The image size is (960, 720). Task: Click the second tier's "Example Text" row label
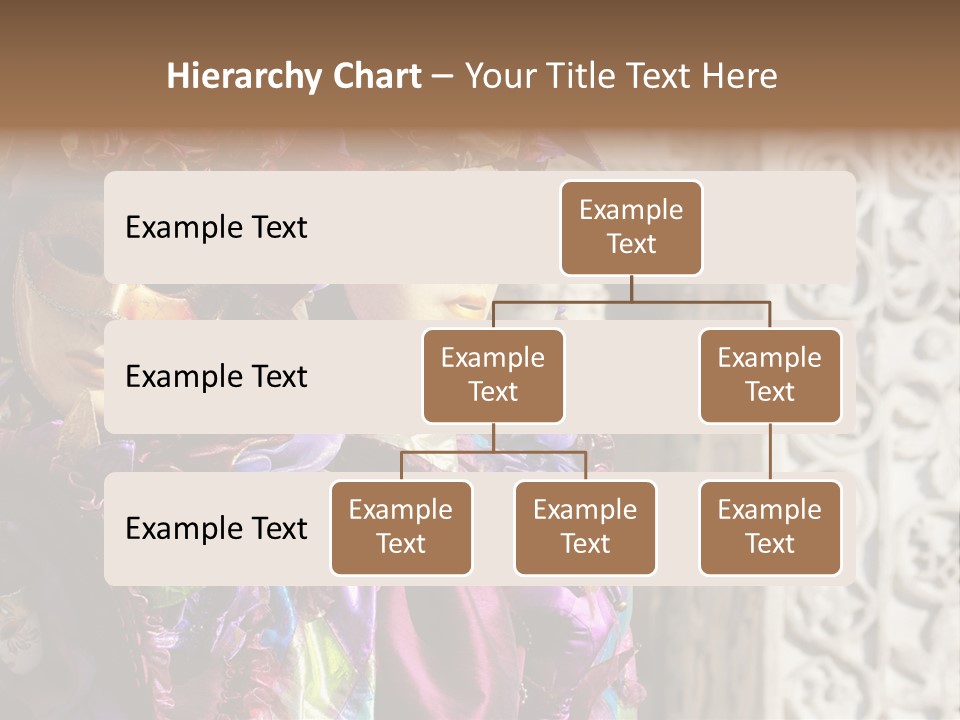pyautogui.click(x=216, y=376)
